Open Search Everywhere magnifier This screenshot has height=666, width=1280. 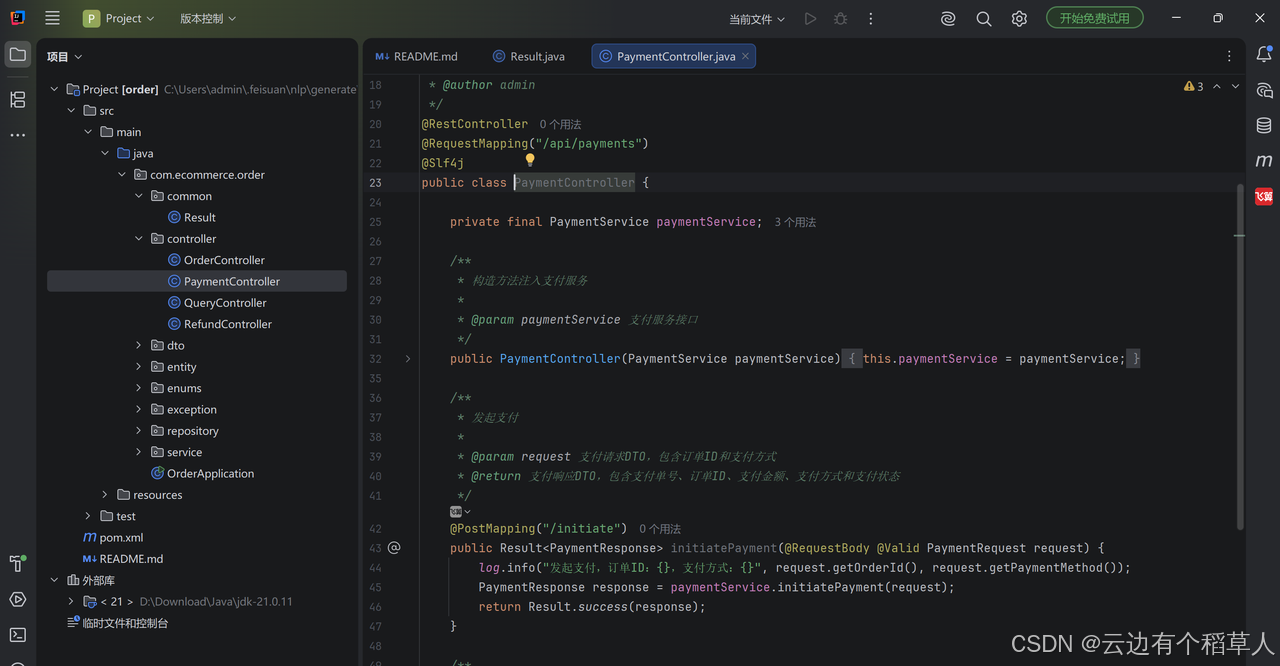(984, 19)
